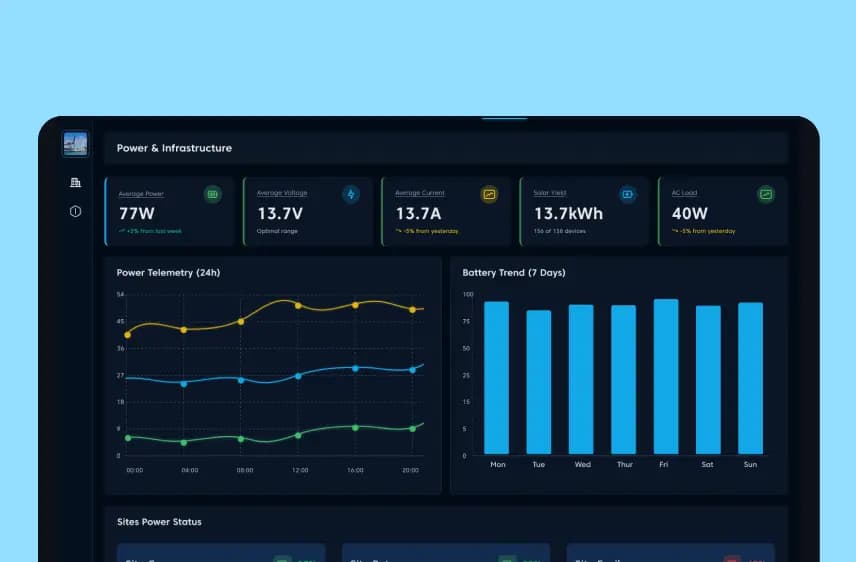Click the devices count under Solar Yield
Image resolution: width=856 pixels, height=562 pixels.
[x=559, y=231]
